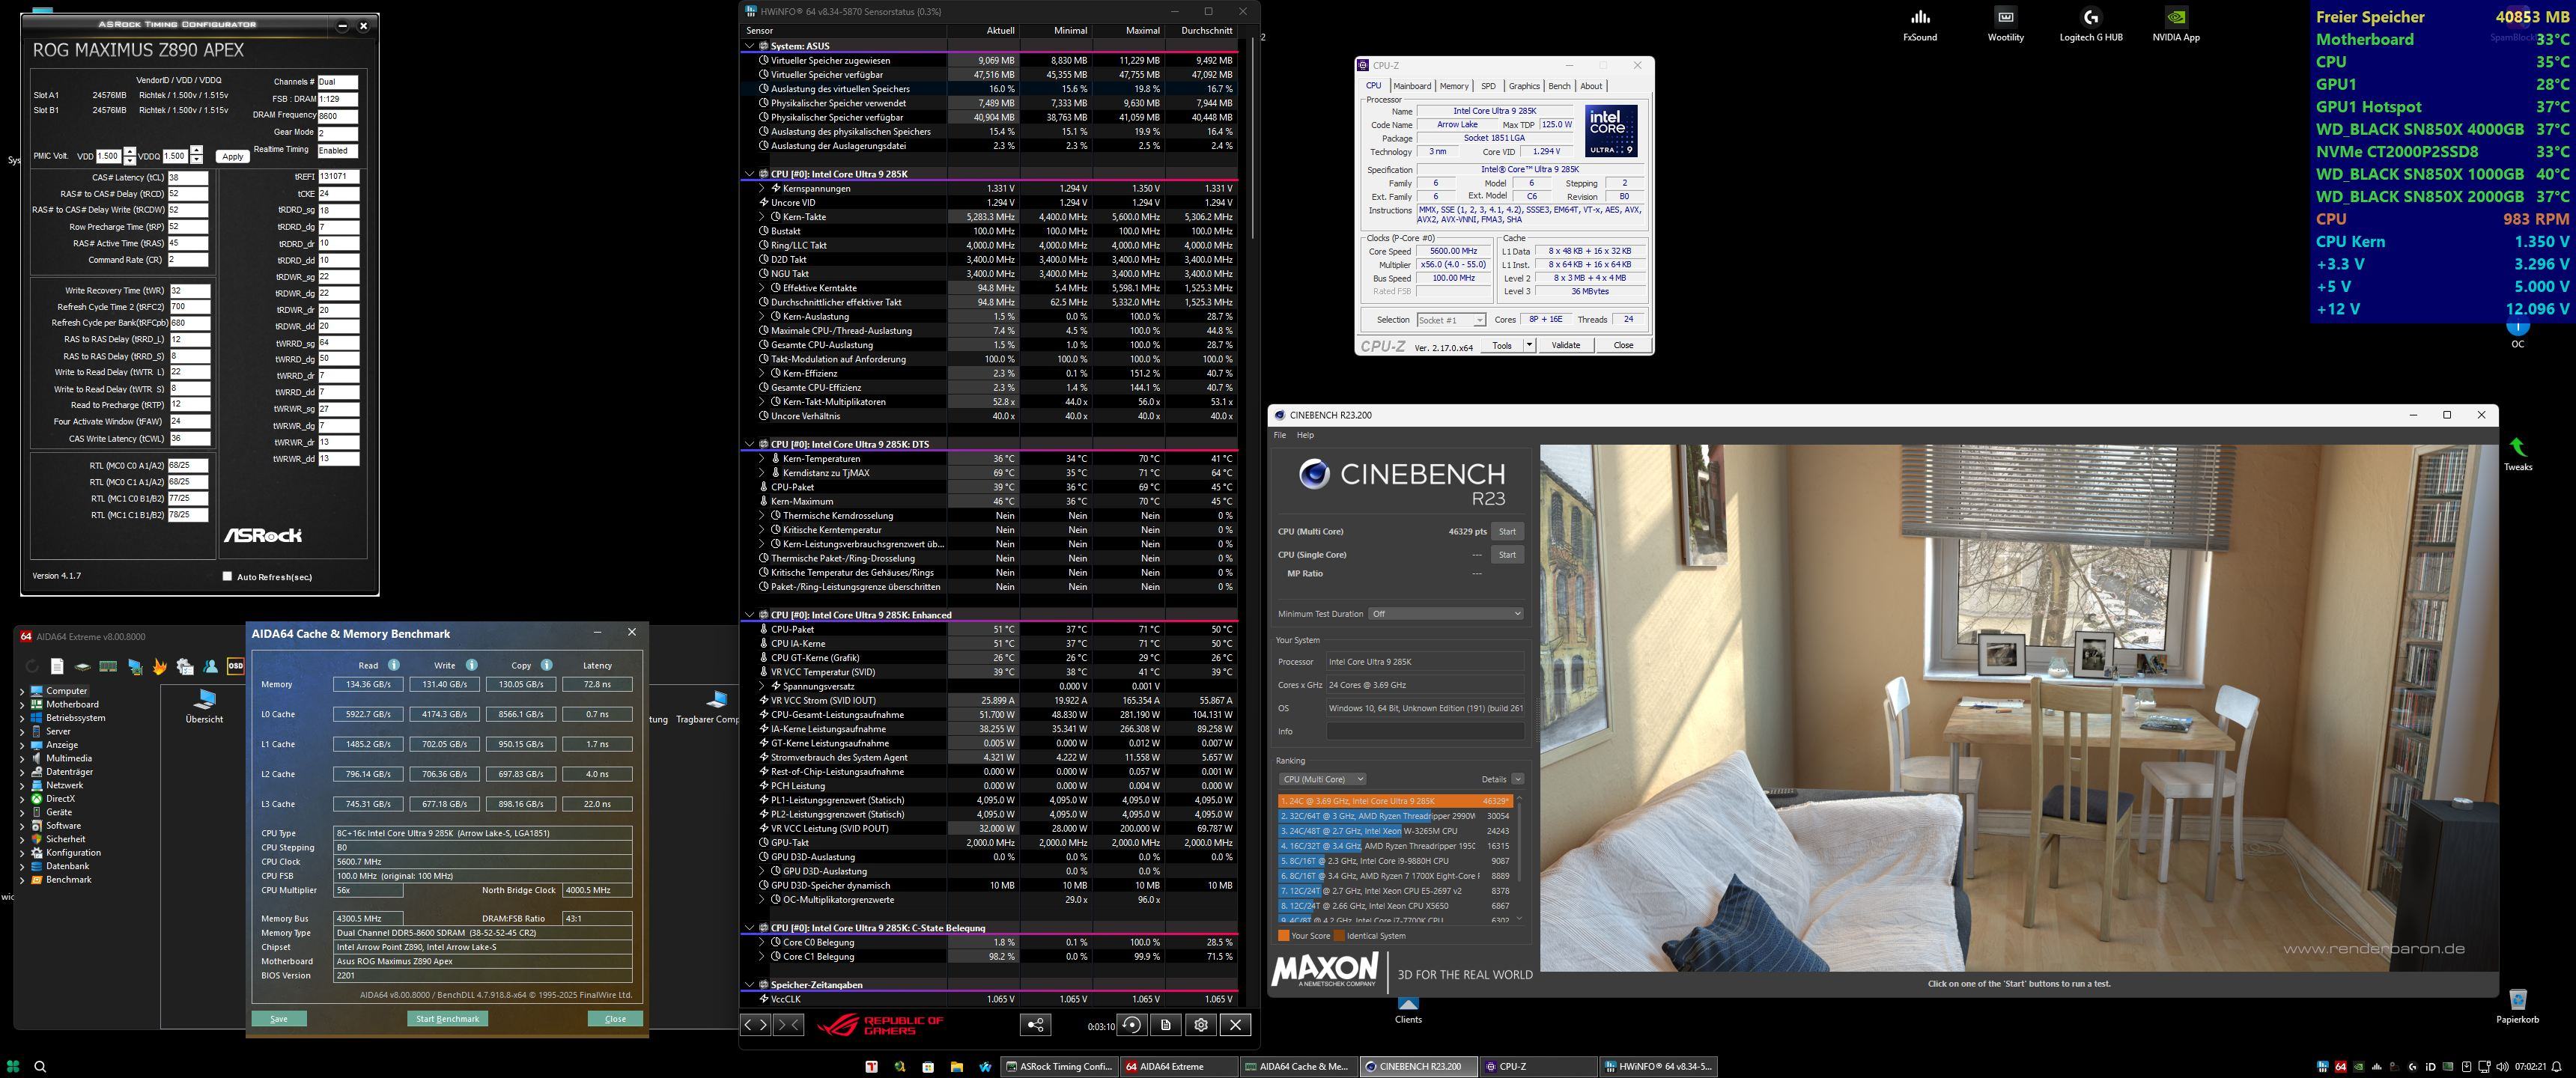Open CPU-Z Socket selection dropdown
This screenshot has width=2576, height=1078.
pyautogui.click(x=1451, y=320)
